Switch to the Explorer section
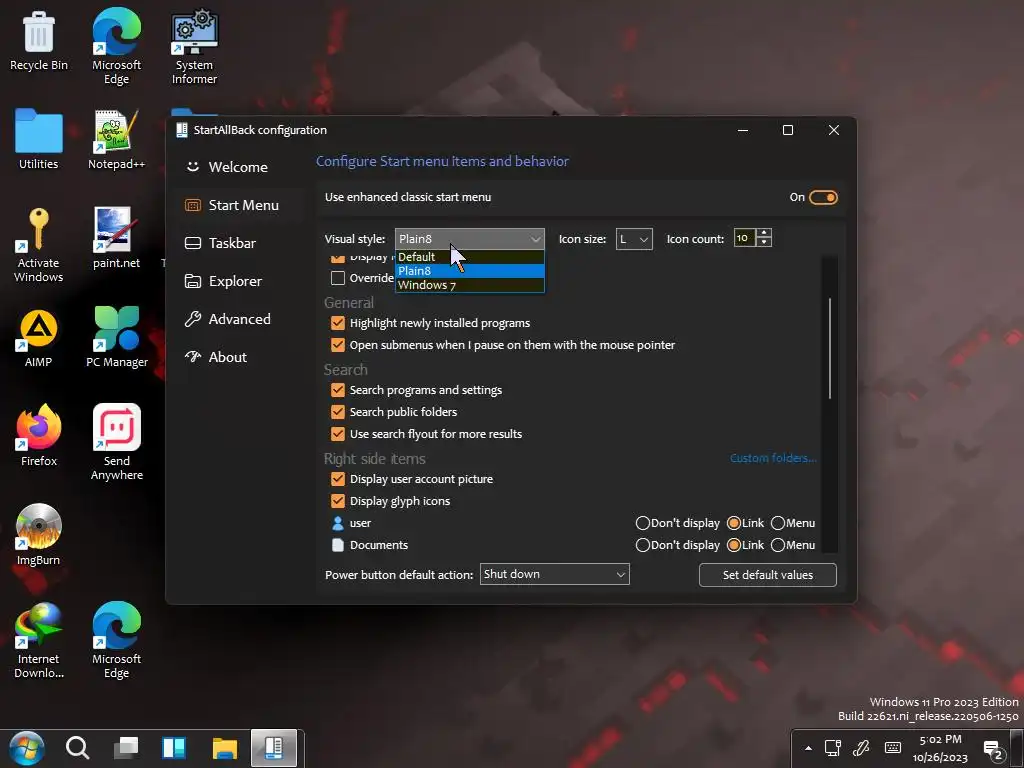 click(238, 281)
